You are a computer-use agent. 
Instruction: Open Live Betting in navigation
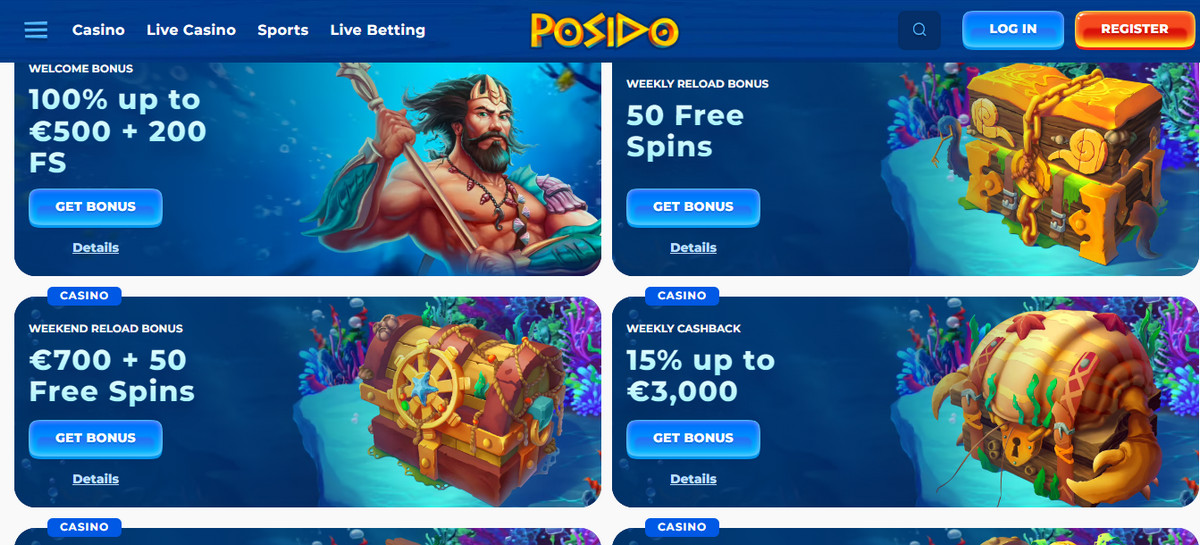378,30
